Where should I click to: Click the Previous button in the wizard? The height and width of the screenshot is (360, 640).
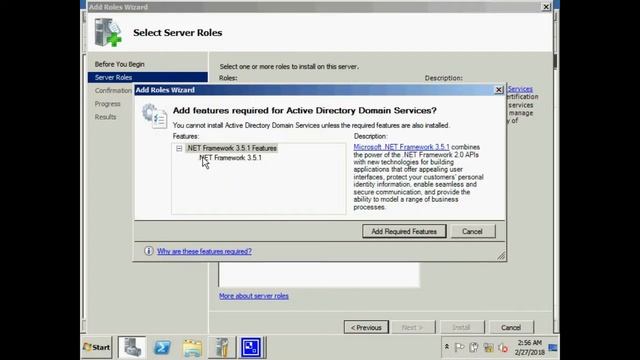[366, 327]
